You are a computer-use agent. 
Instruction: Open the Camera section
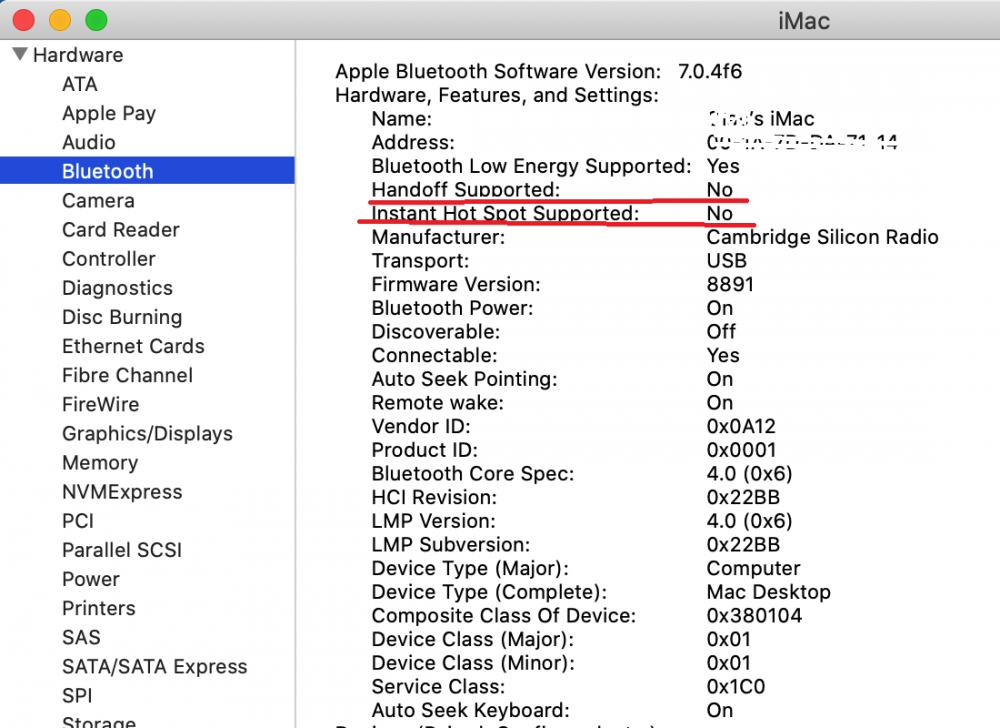tap(98, 201)
